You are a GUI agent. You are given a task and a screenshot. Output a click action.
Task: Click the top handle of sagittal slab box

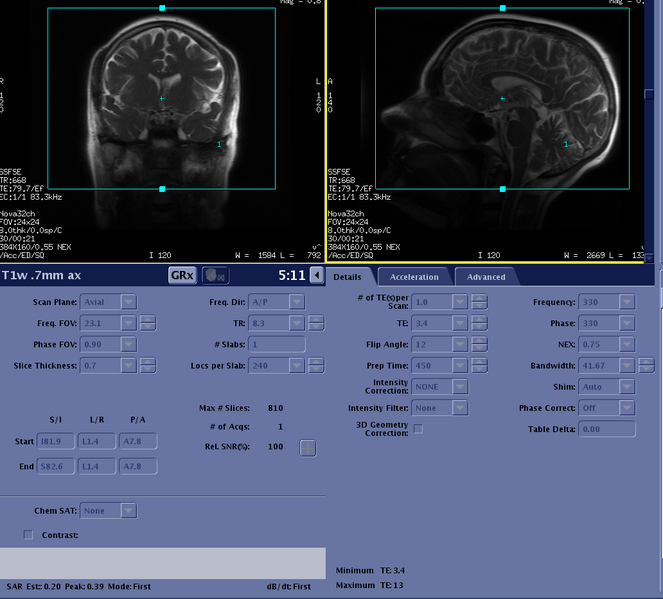502,8
